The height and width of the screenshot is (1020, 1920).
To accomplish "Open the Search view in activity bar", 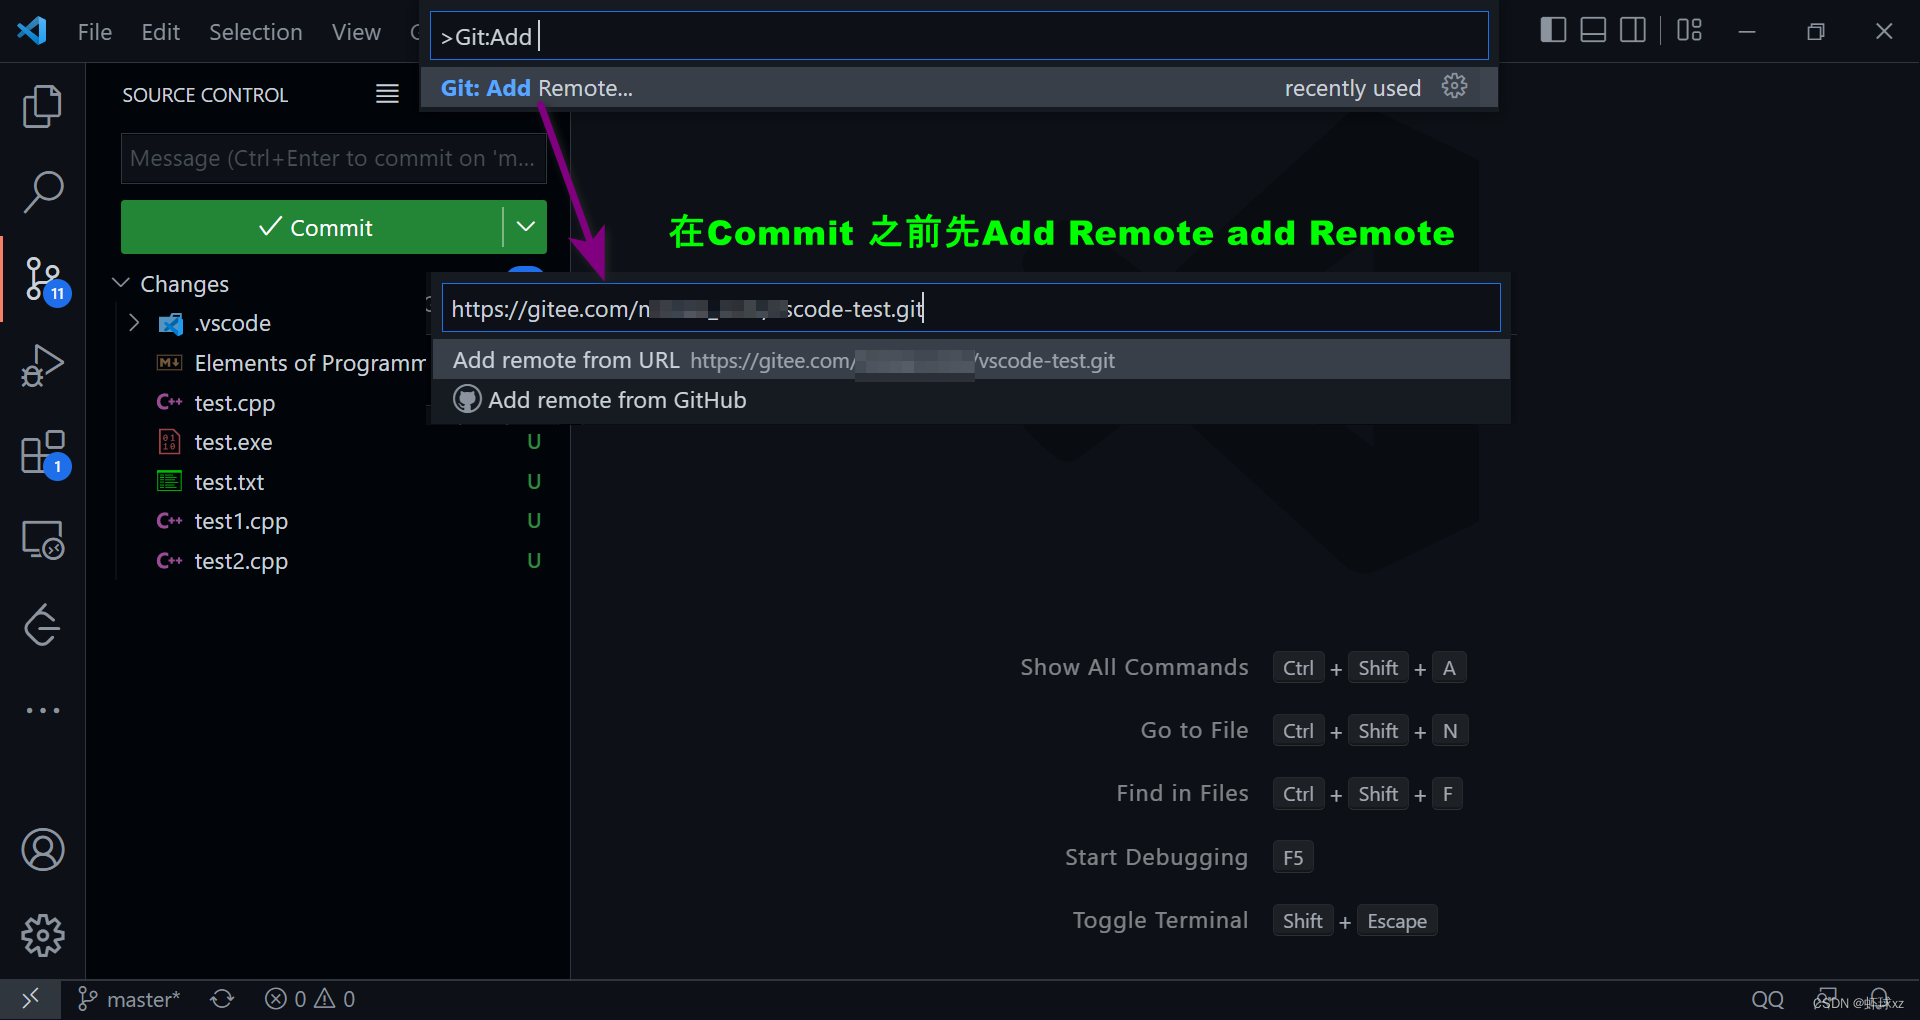I will (42, 192).
